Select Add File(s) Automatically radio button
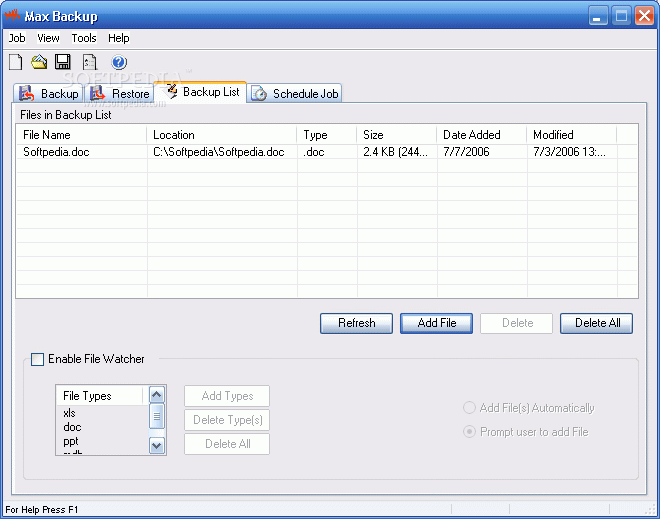Screen dimensions: 660x519 [x=469, y=408]
